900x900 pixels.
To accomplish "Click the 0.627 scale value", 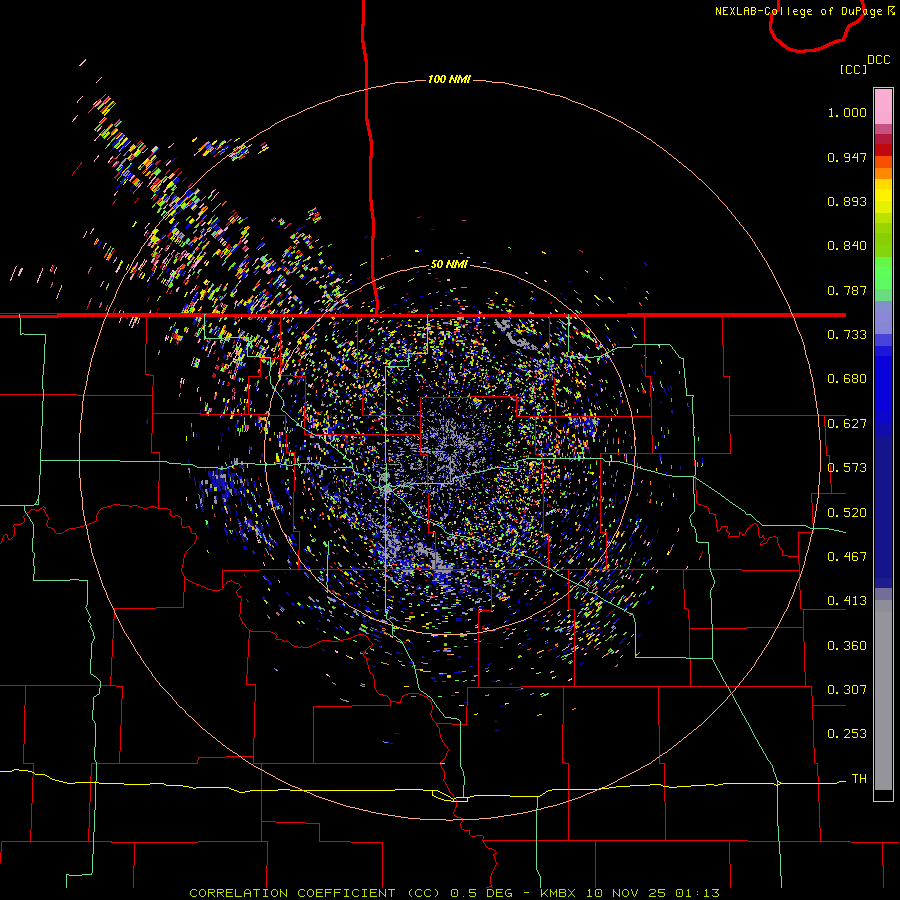I will [847, 424].
